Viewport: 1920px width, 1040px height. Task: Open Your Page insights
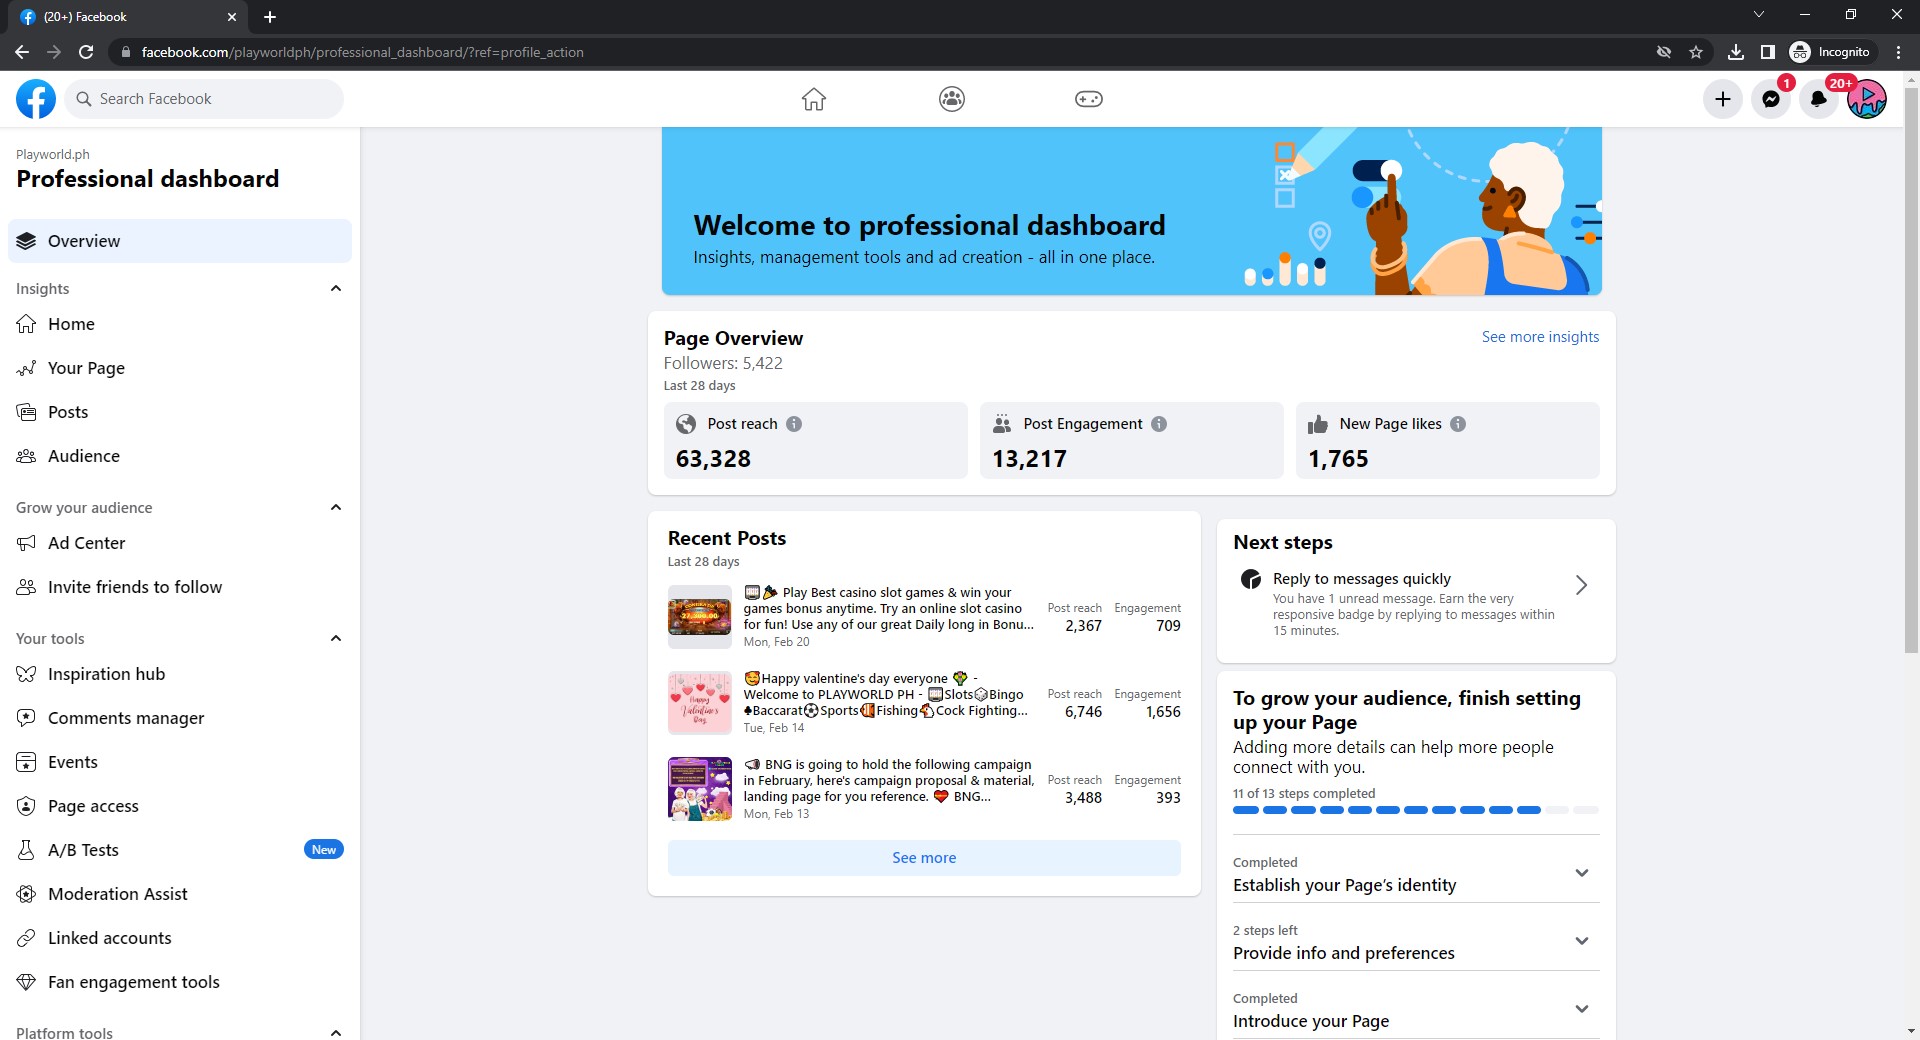(180, 368)
